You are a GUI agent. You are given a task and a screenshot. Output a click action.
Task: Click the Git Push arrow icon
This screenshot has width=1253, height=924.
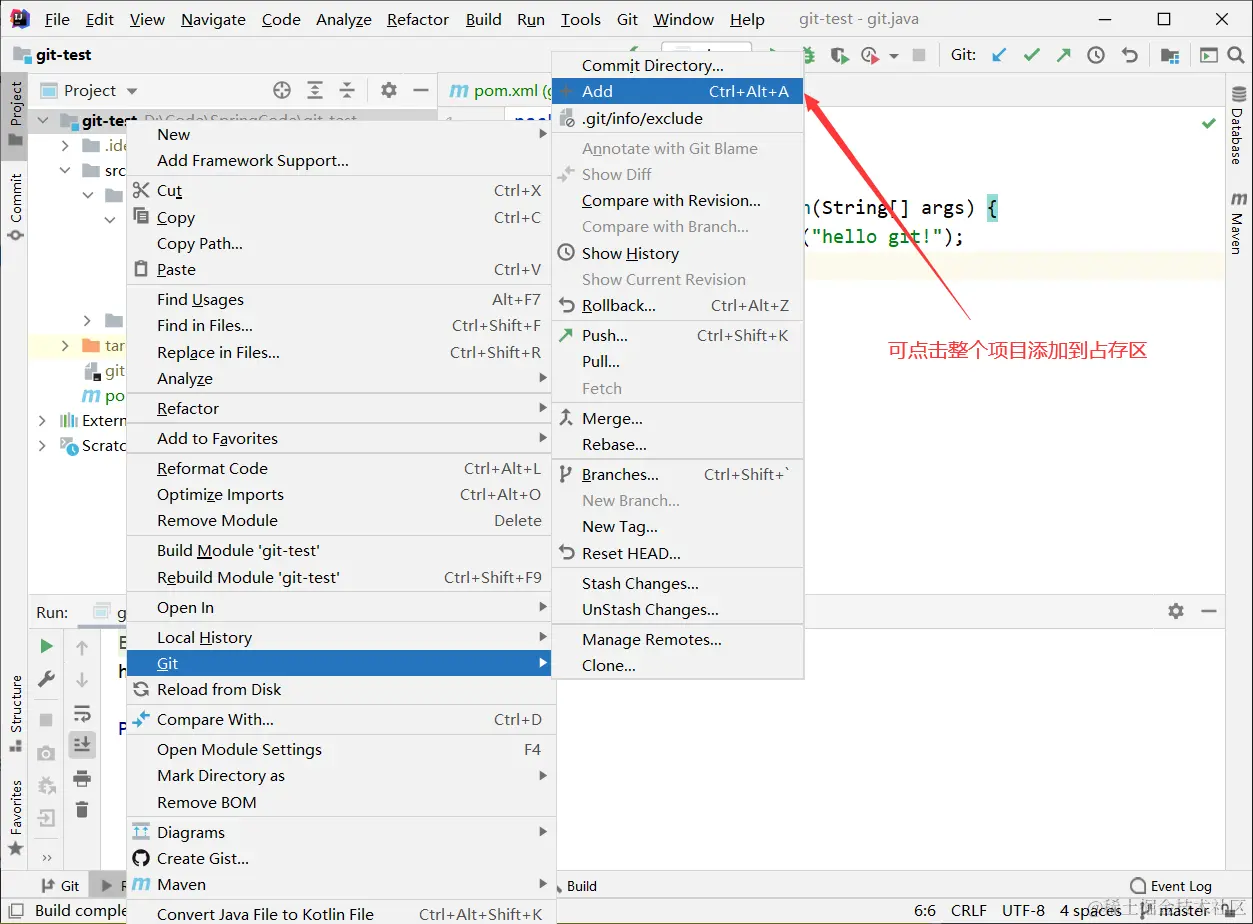(1063, 55)
